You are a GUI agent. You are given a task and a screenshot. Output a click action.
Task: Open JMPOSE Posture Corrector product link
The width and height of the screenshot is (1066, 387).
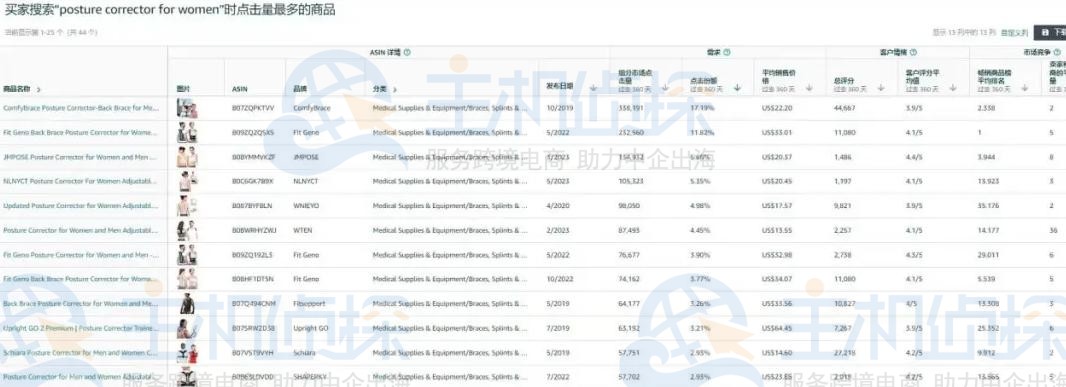click(80, 157)
